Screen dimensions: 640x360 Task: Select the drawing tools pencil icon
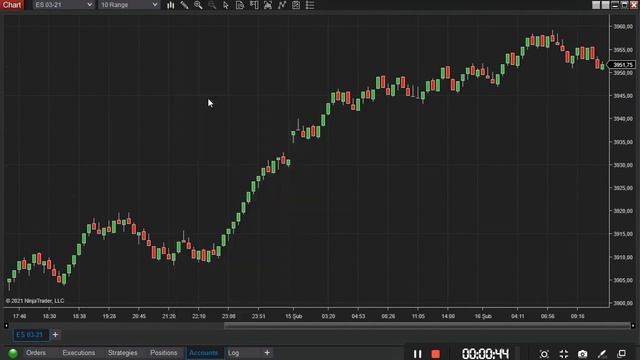coord(184,5)
